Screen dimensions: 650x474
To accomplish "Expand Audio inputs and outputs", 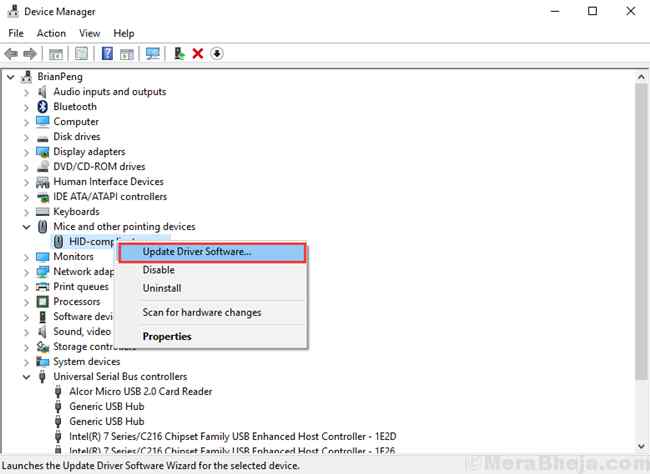I will (x=27, y=92).
